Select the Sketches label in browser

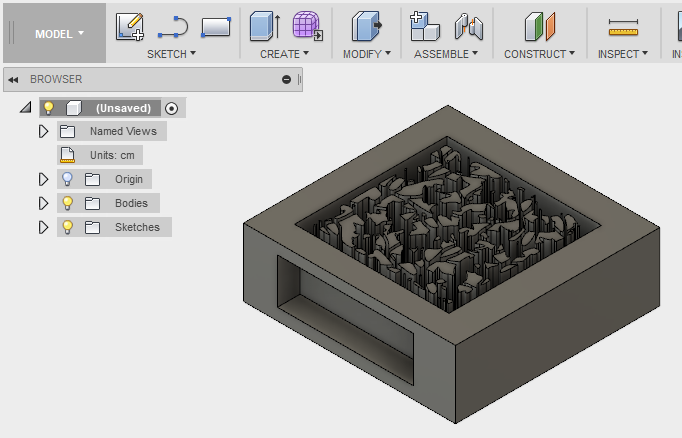click(x=137, y=227)
